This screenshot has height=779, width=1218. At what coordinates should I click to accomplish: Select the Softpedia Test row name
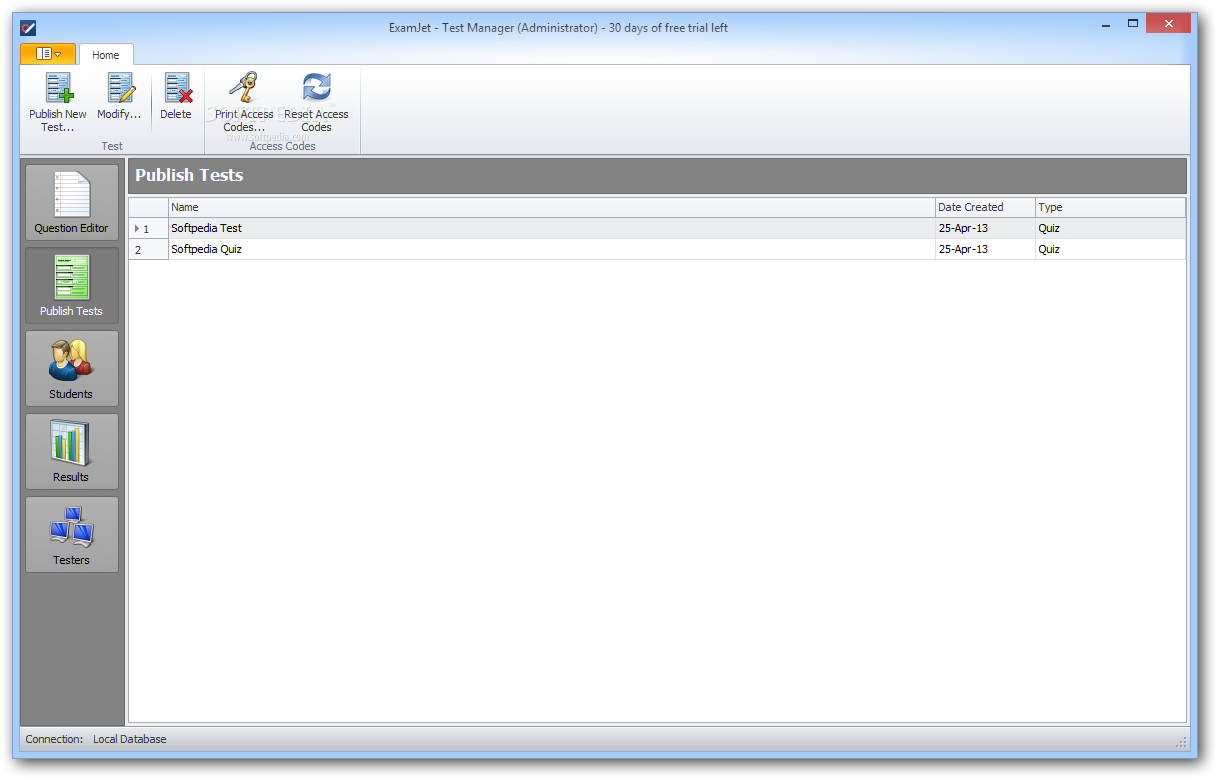551,228
